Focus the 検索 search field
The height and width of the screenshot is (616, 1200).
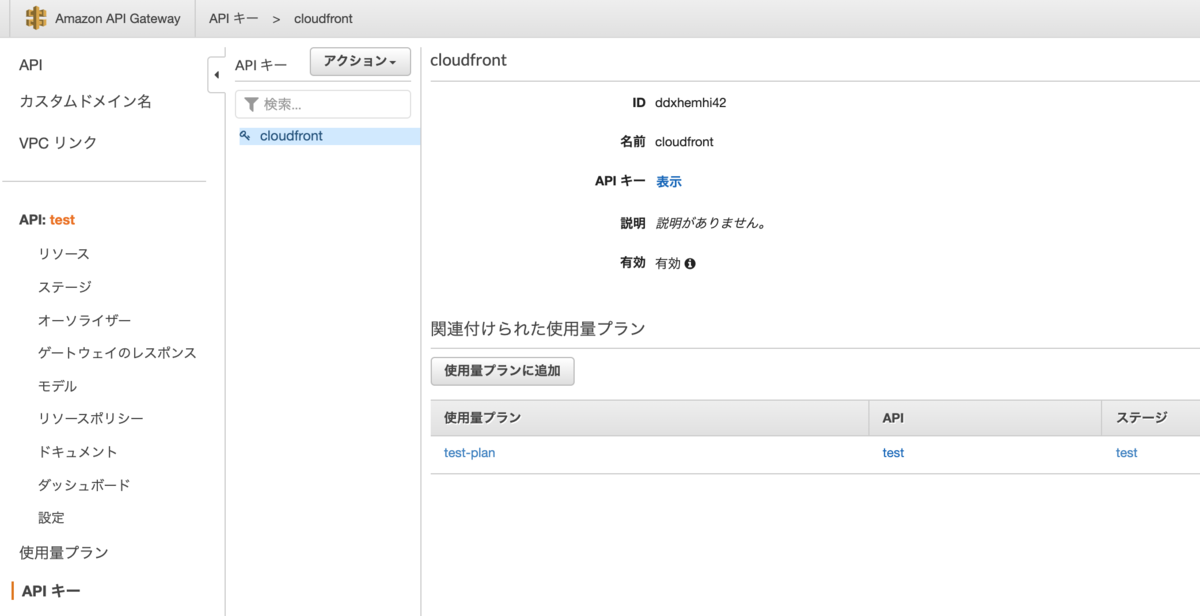pyautogui.click(x=323, y=104)
